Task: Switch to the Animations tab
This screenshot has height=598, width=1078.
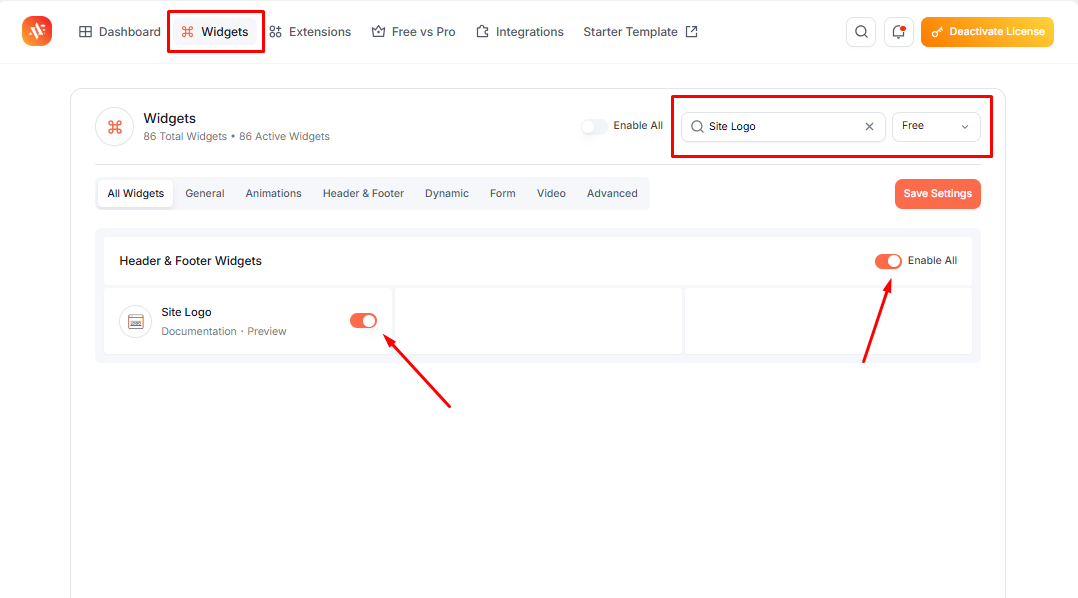Action: tap(274, 194)
